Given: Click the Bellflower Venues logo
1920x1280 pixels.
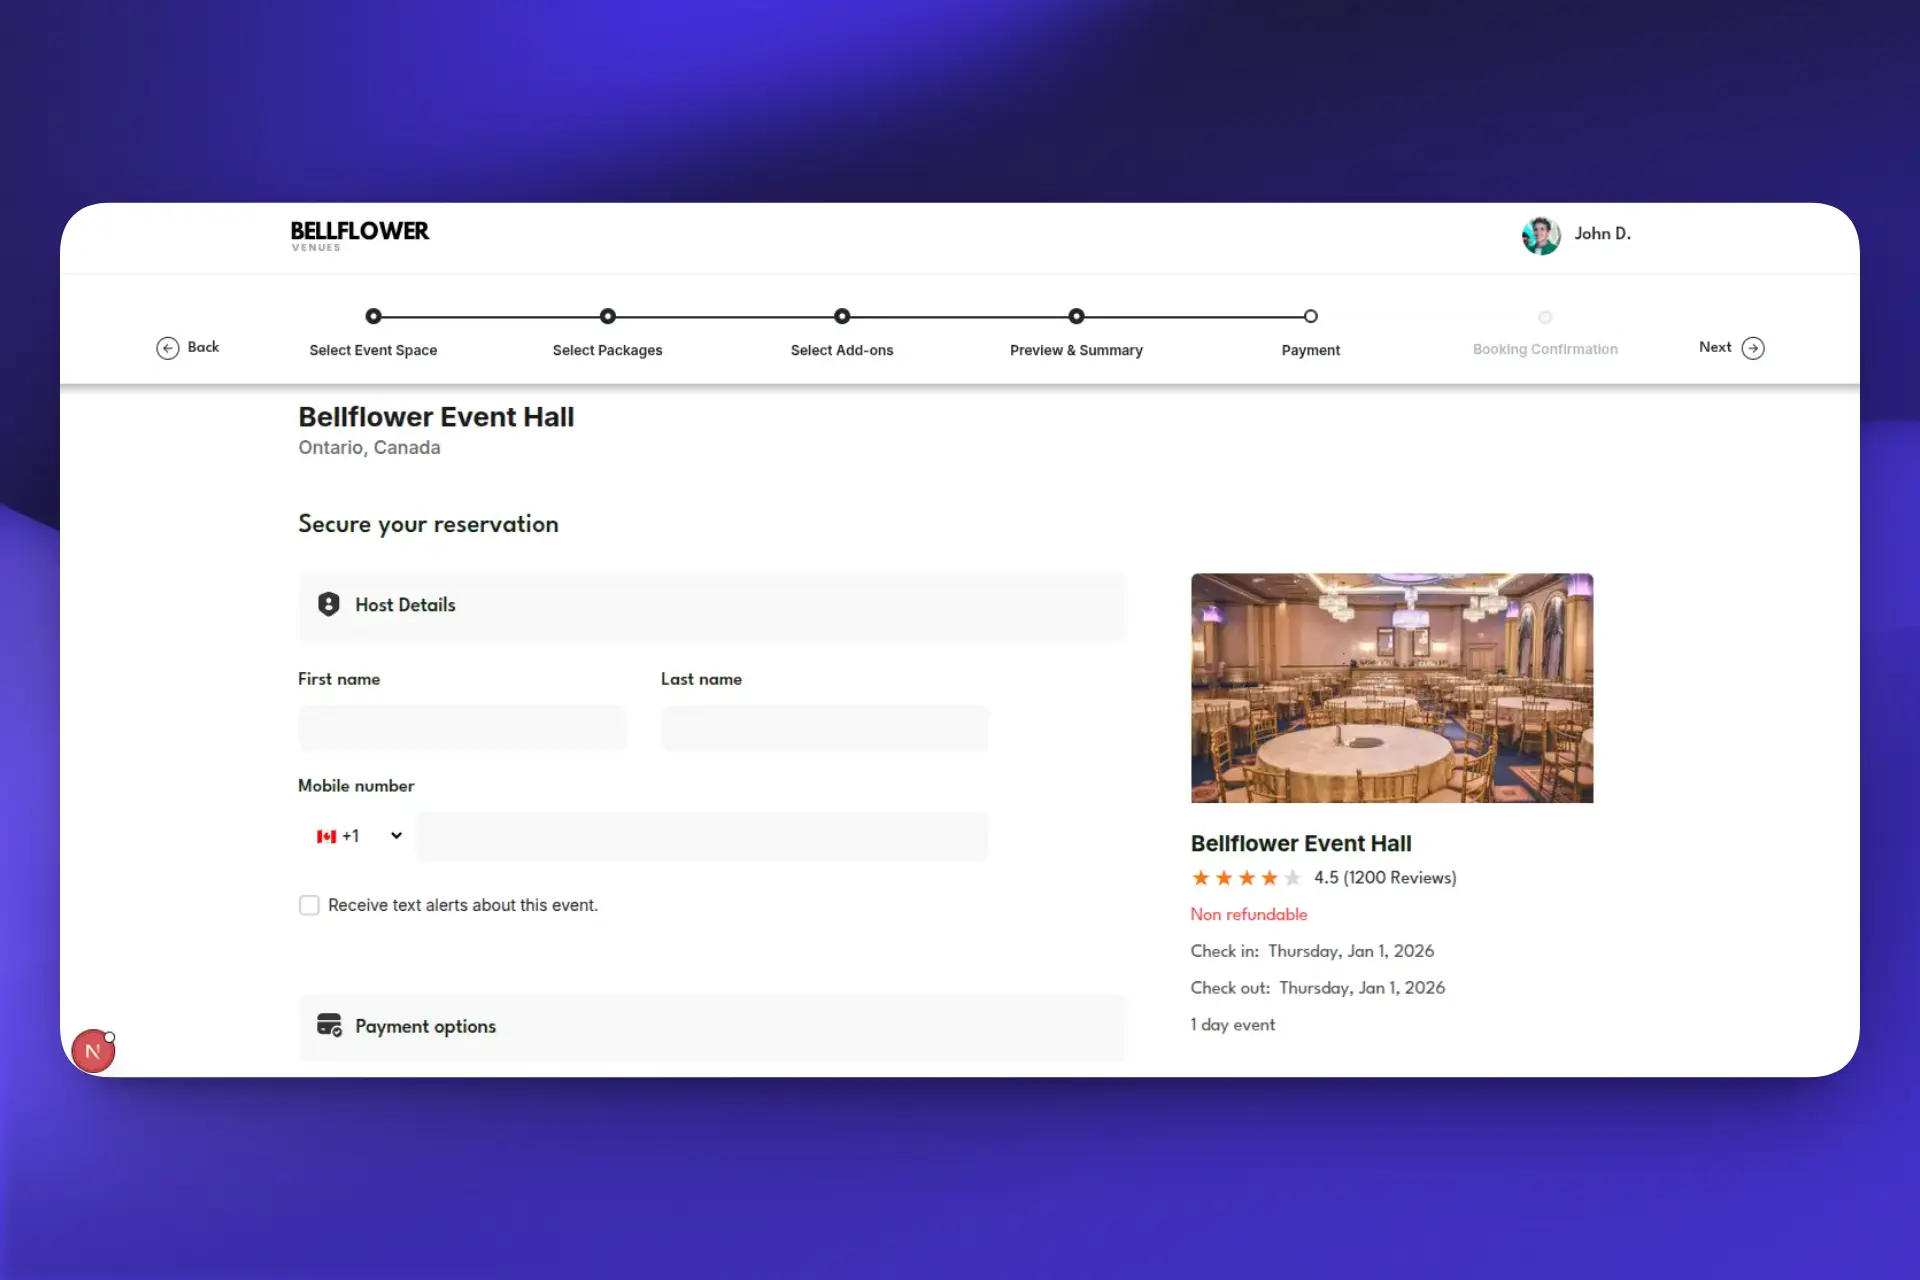Looking at the screenshot, I should tap(360, 235).
